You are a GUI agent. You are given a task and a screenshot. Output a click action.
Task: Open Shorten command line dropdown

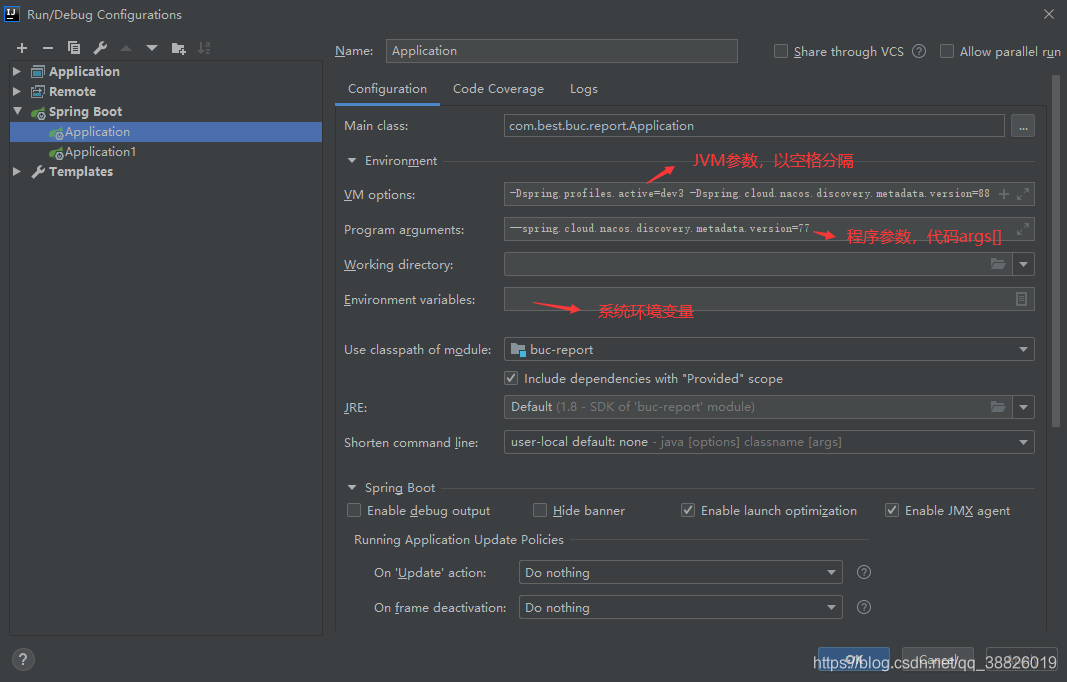coord(1023,442)
